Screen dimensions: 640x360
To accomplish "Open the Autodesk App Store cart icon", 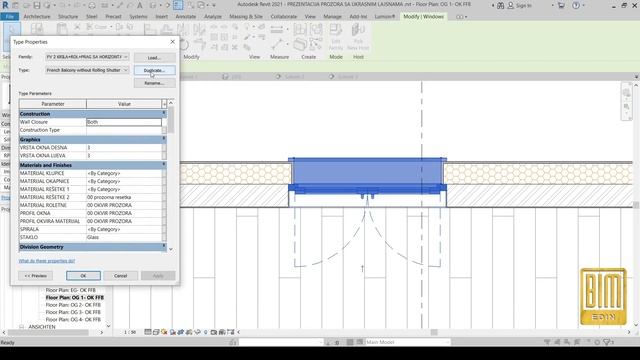I will (x=561, y=5).
